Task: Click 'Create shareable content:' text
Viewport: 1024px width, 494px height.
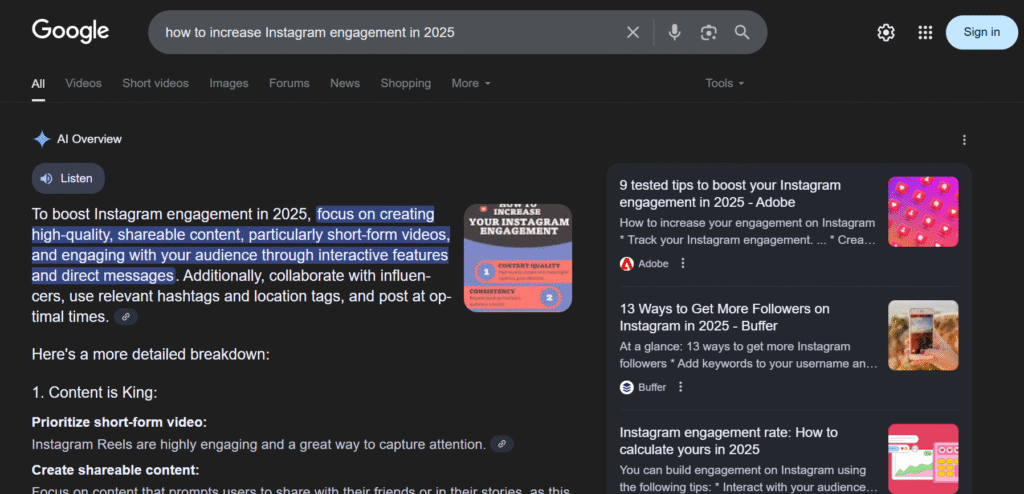Action: pos(116,470)
